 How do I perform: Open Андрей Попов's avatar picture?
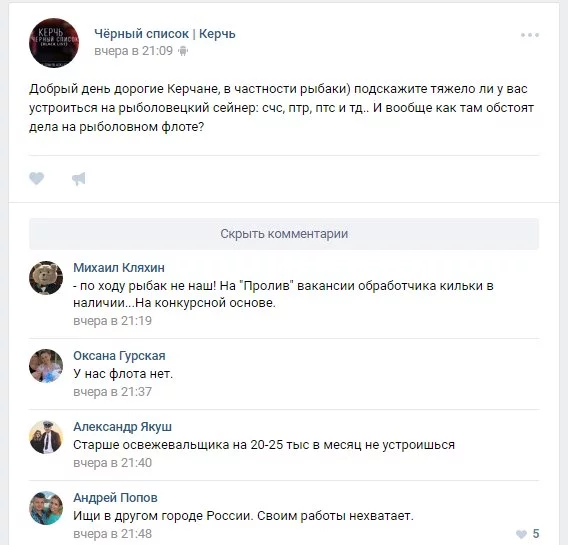point(46,508)
